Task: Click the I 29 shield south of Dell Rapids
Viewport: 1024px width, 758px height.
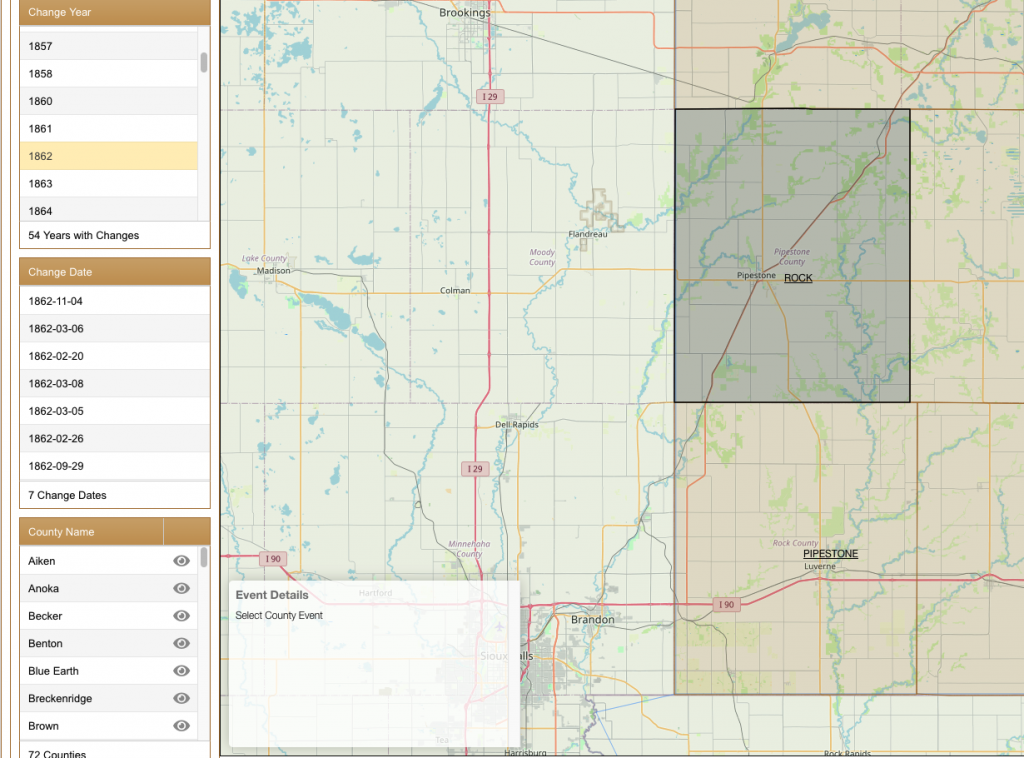Action: [475, 469]
